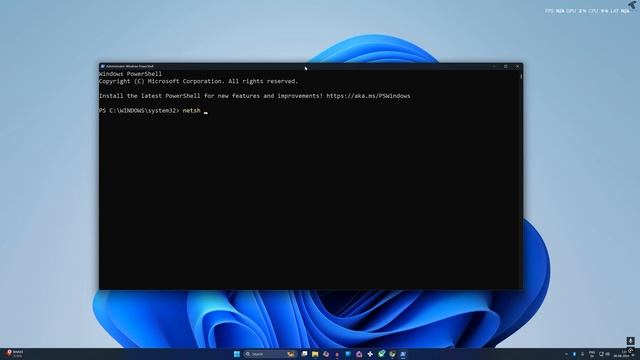The height and width of the screenshot is (360, 640).
Task: Click the "Administrator: Windows PowerShell" title text
Action: [x=130, y=66]
